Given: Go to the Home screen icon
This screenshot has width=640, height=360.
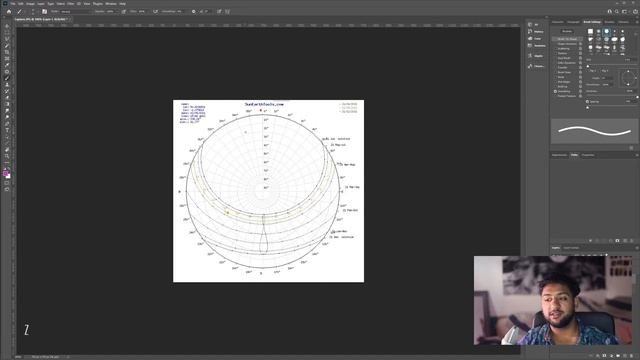Looking at the screenshot, I should pyautogui.click(x=9, y=11).
